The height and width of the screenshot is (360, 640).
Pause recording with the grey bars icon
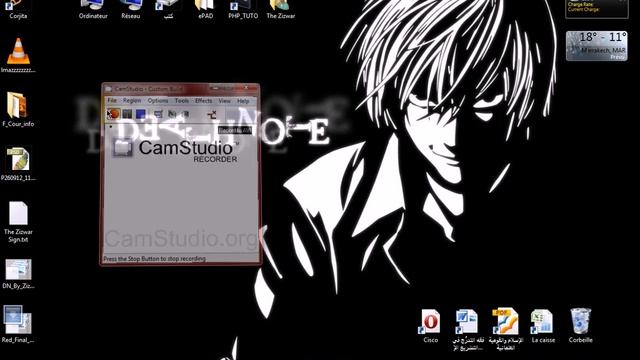[x=127, y=114]
